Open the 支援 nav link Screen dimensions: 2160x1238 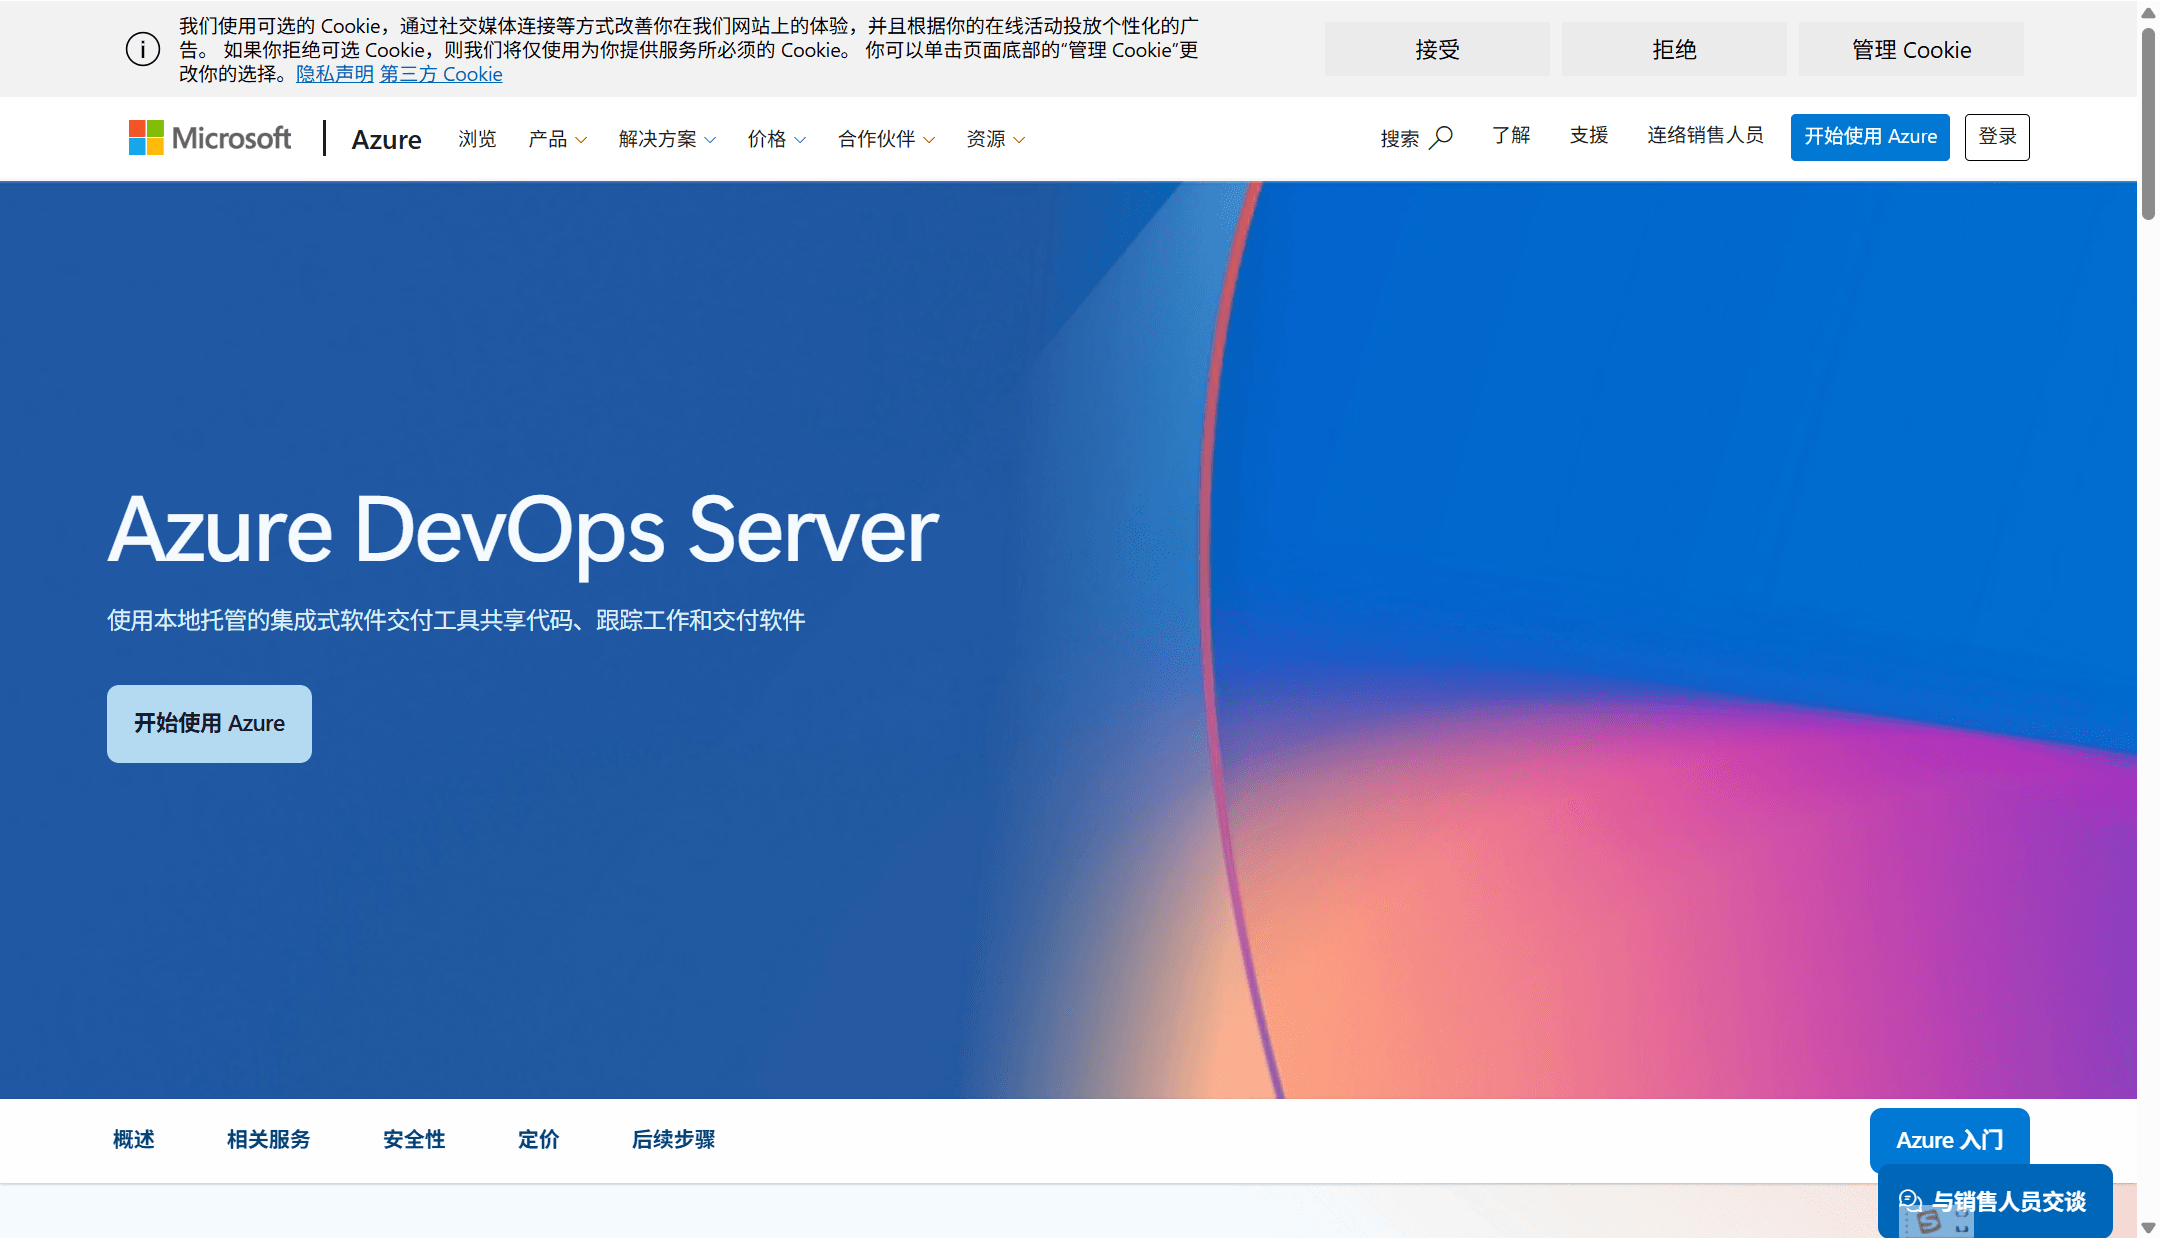pyautogui.click(x=1589, y=135)
